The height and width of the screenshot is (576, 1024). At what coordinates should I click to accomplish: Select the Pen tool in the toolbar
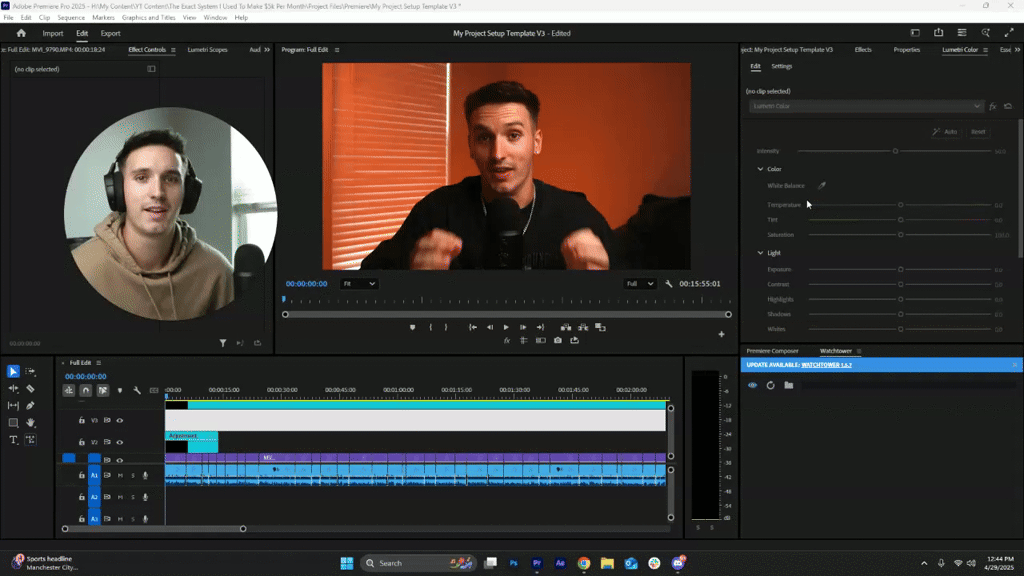pyautogui.click(x=29, y=404)
